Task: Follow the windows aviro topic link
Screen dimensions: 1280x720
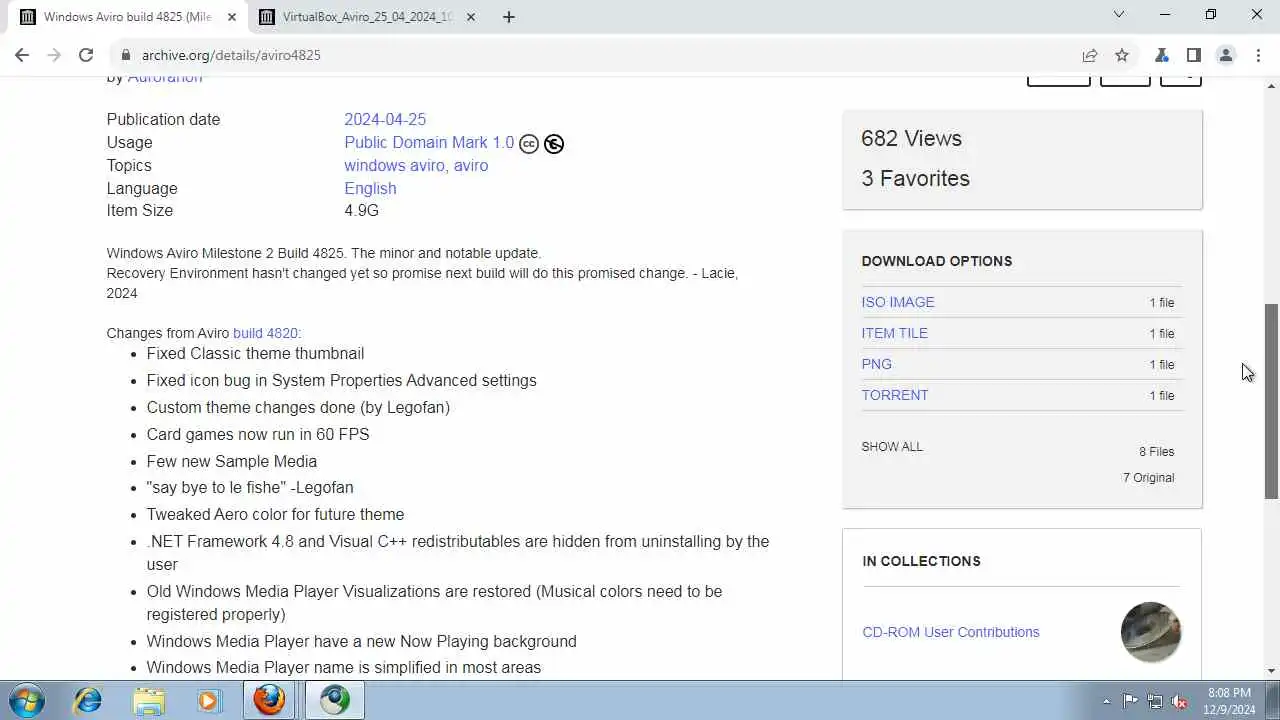Action: click(x=394, y=165)
